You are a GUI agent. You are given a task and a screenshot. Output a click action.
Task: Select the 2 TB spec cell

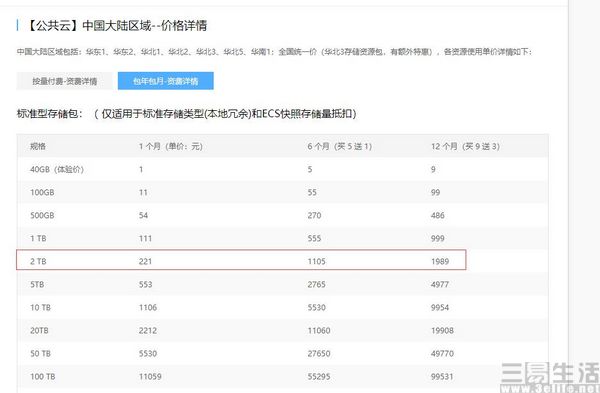click(x=38, y=261)
